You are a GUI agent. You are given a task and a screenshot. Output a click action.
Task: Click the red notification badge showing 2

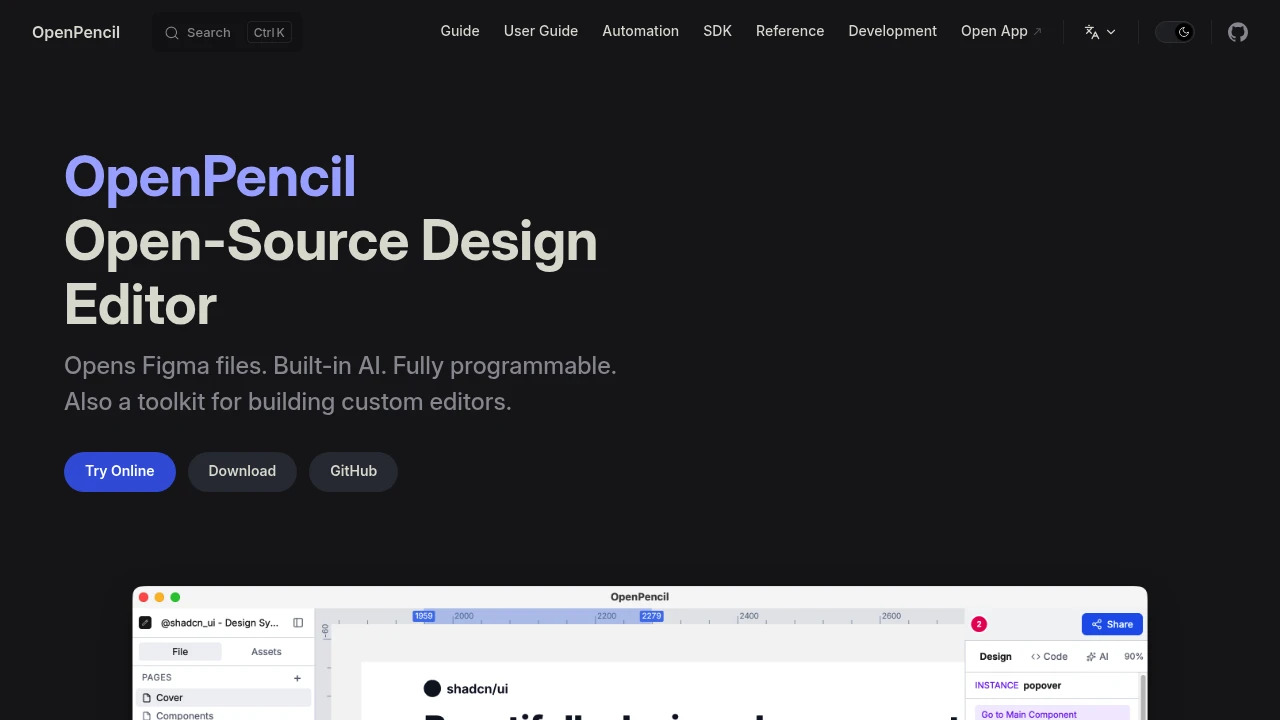[x=979, y=624]
